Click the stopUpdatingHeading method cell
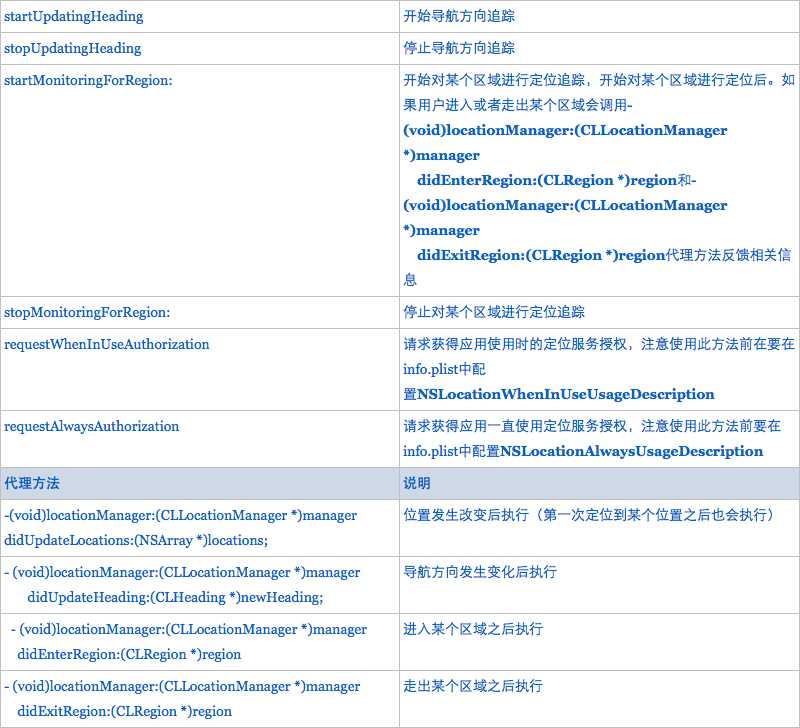 (199, 48)
